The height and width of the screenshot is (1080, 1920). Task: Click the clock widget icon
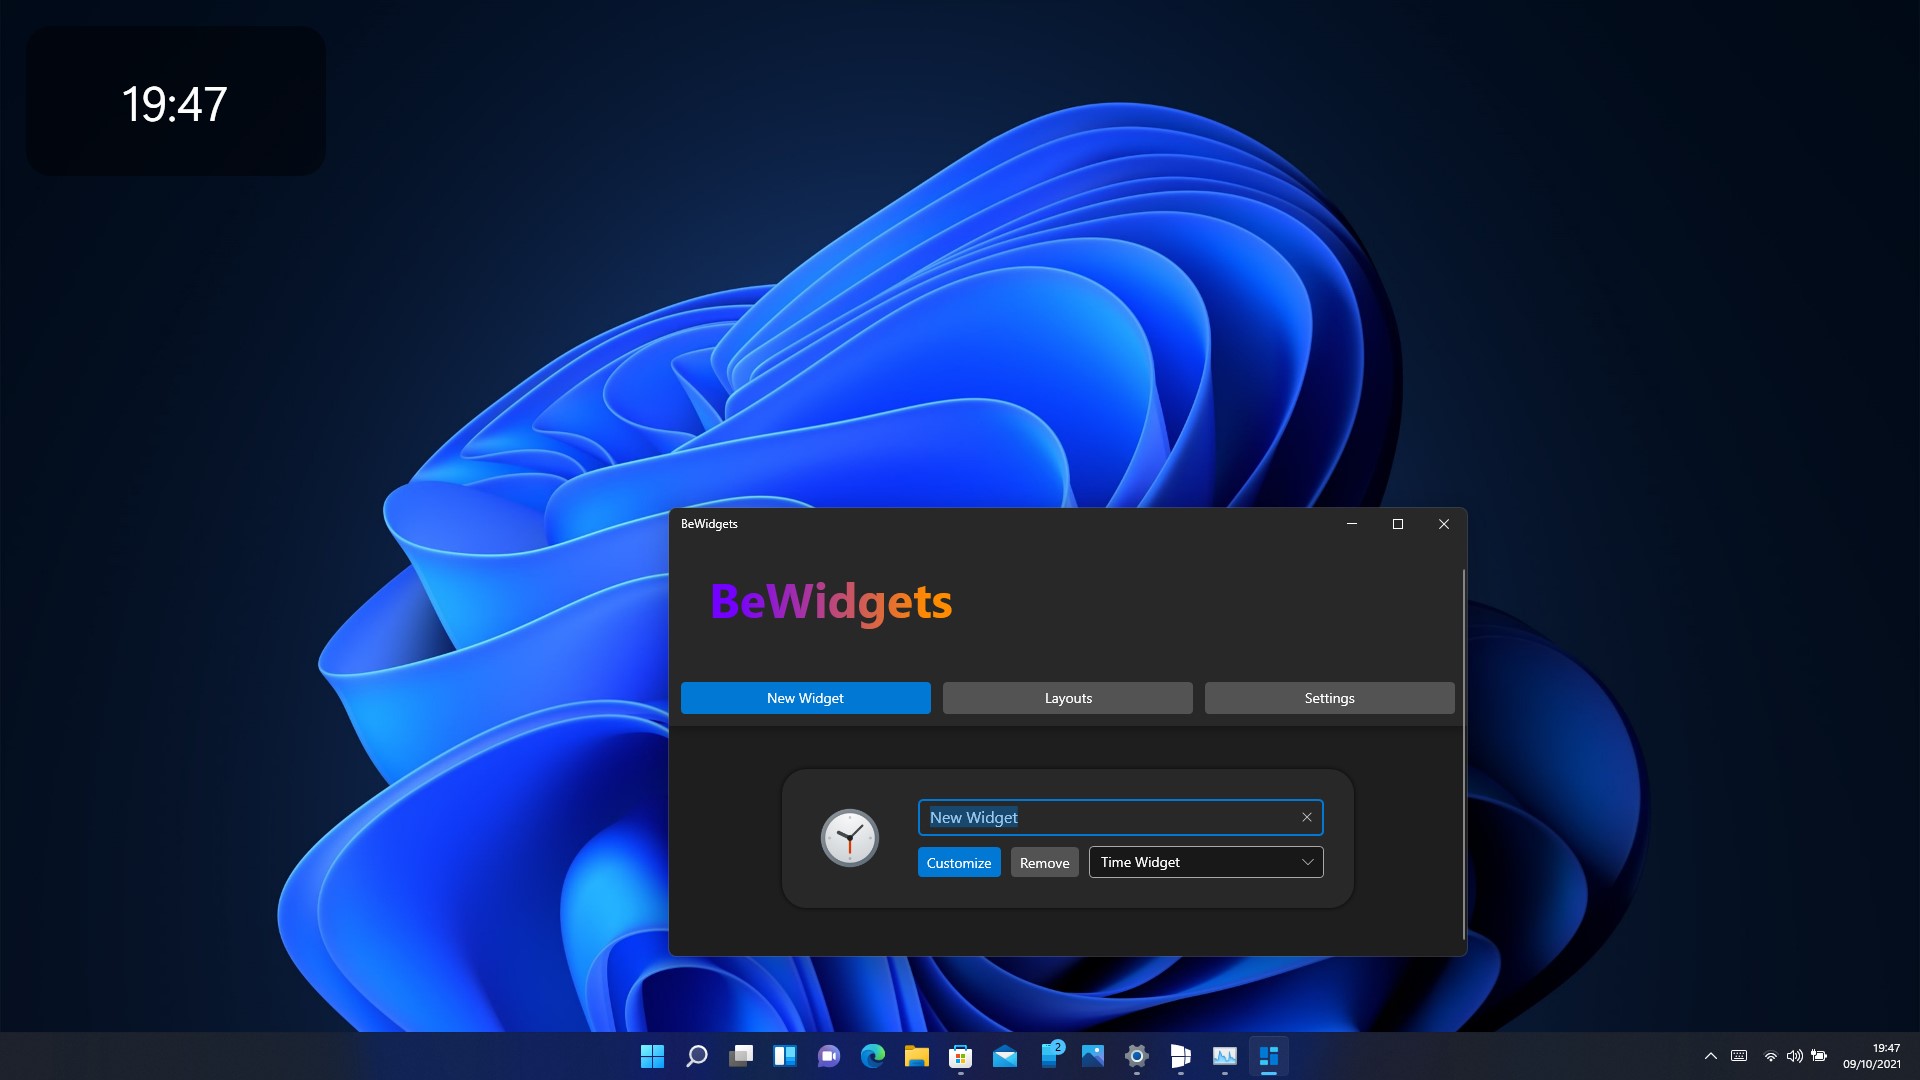(x=849, y=838)
